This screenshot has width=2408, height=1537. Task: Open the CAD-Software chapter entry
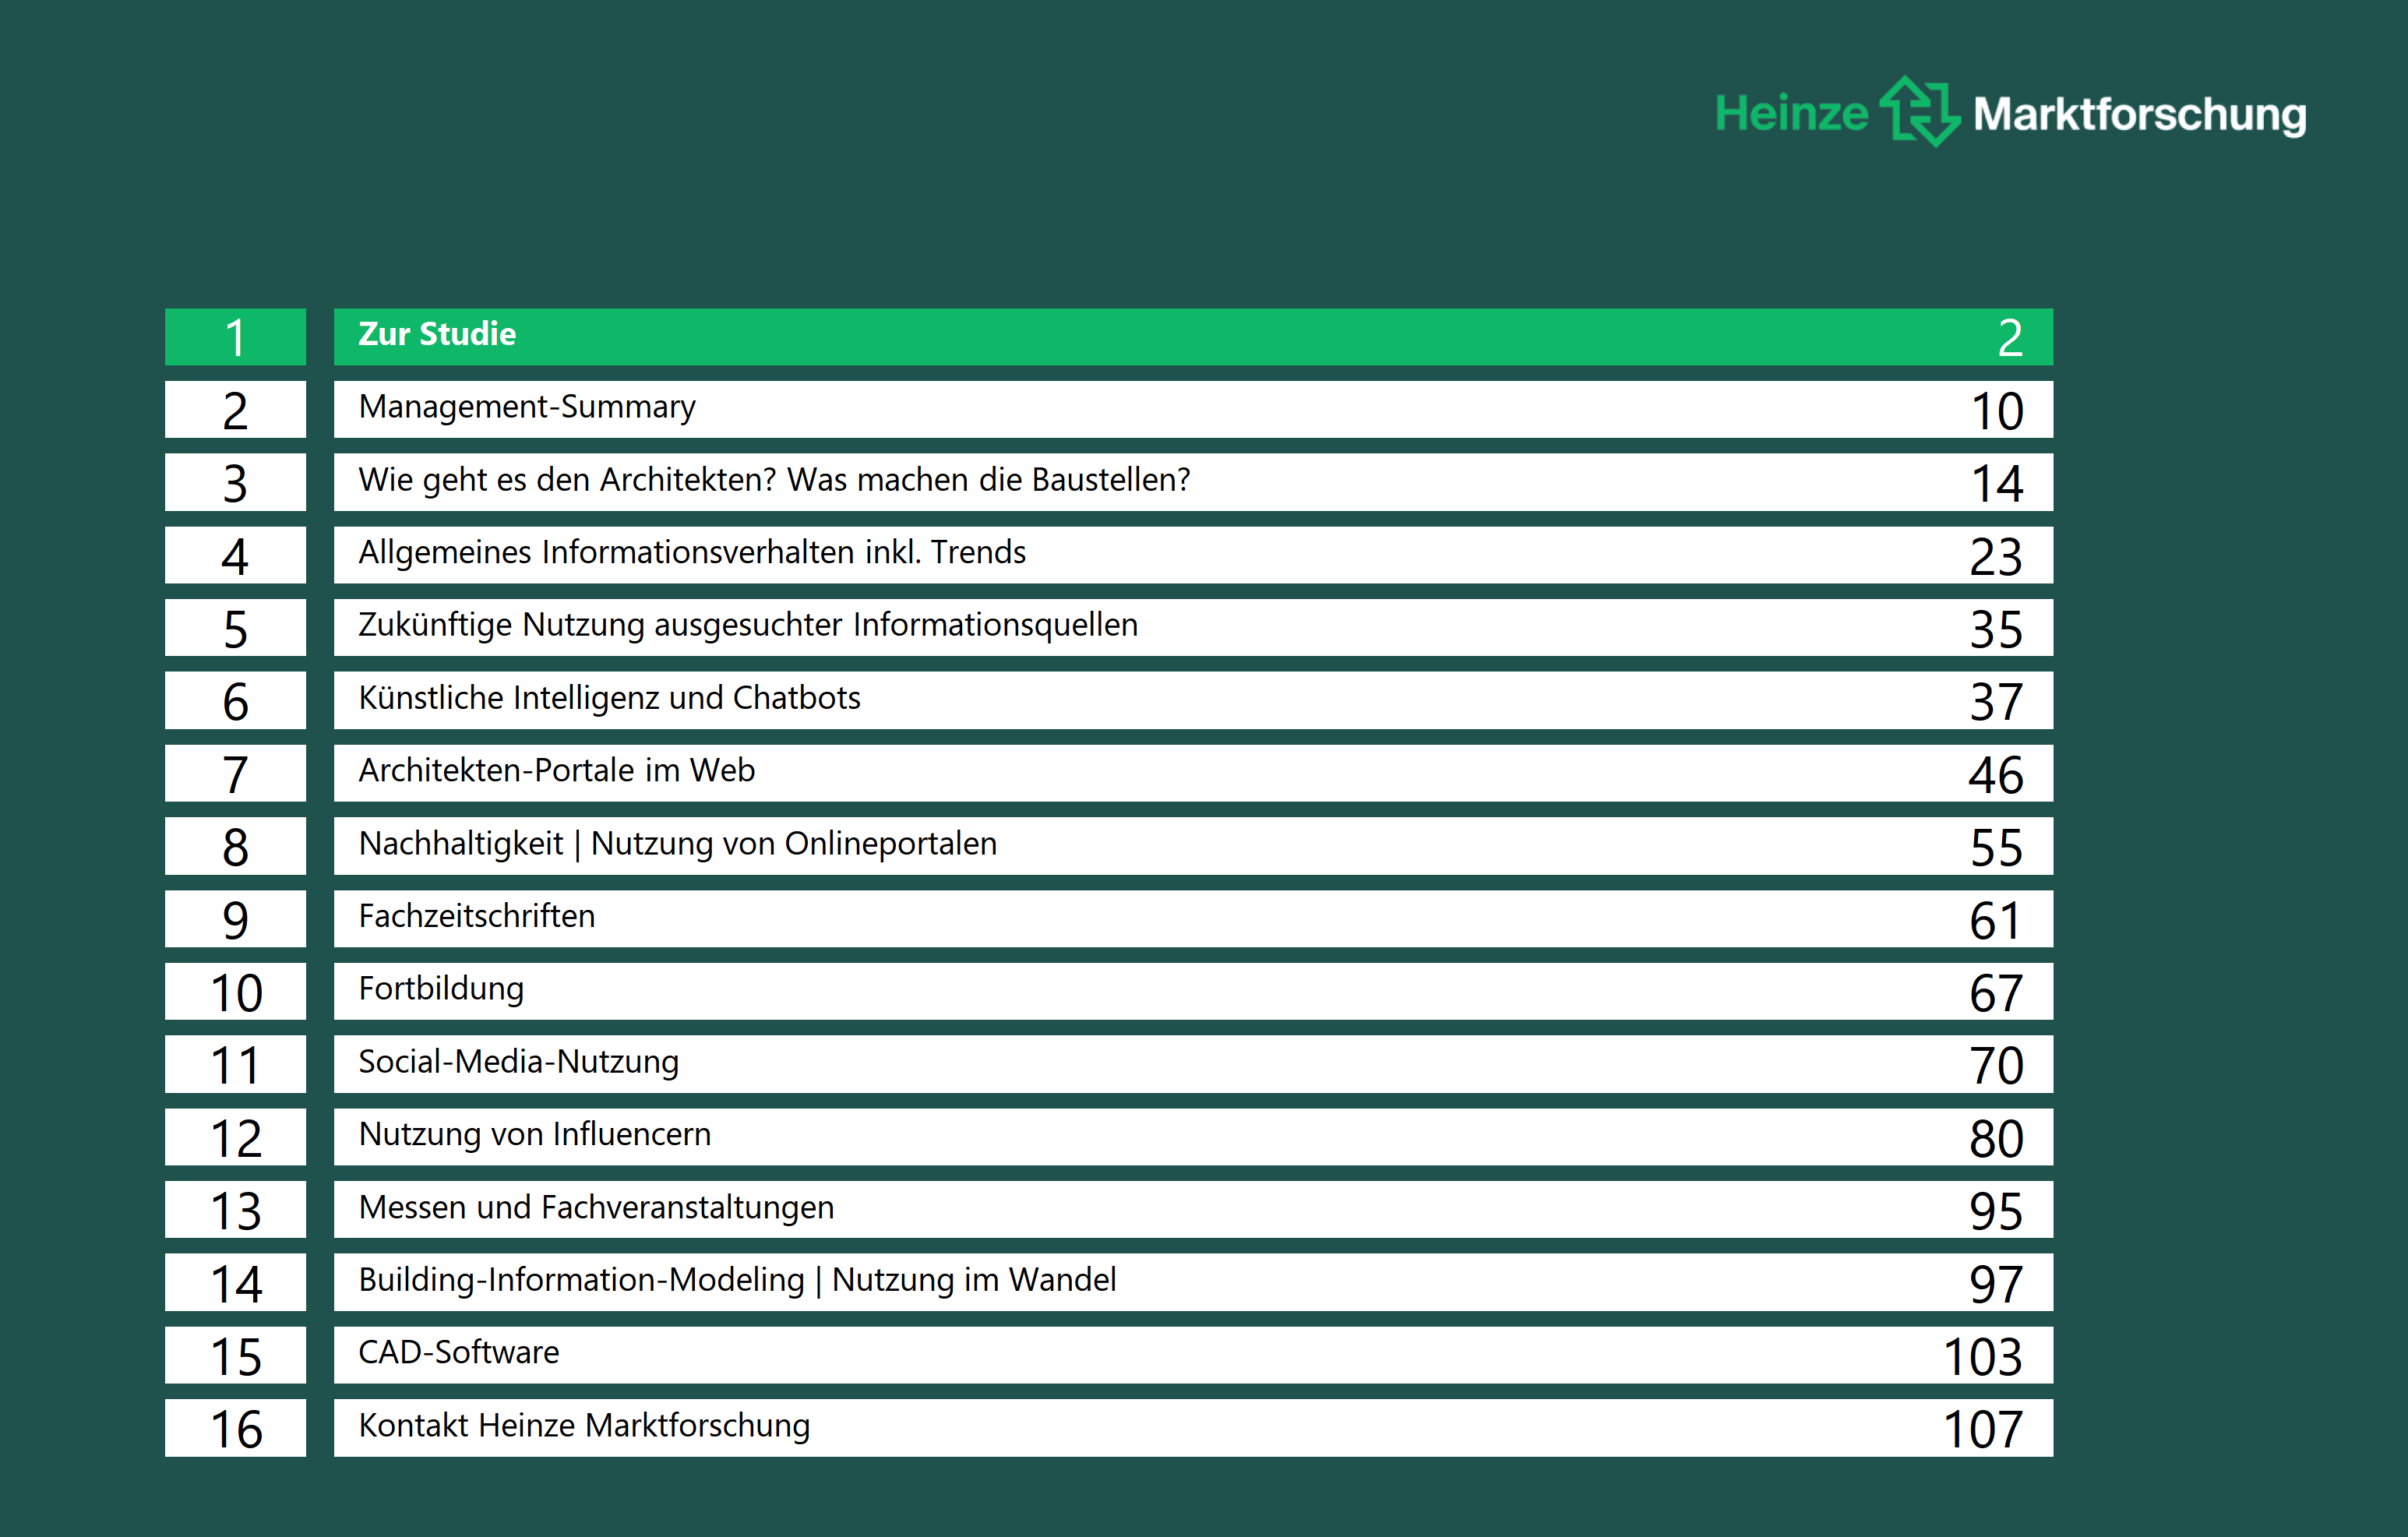click(459, 1354)
